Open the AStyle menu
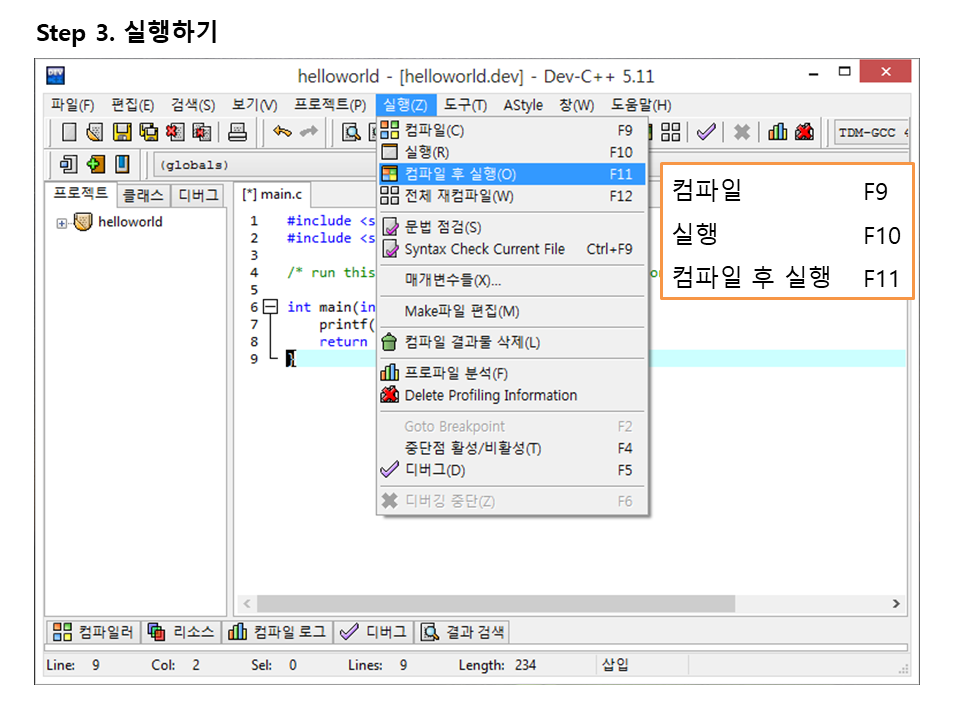Viewport: 960px width, 720px height. pos(523,105)
